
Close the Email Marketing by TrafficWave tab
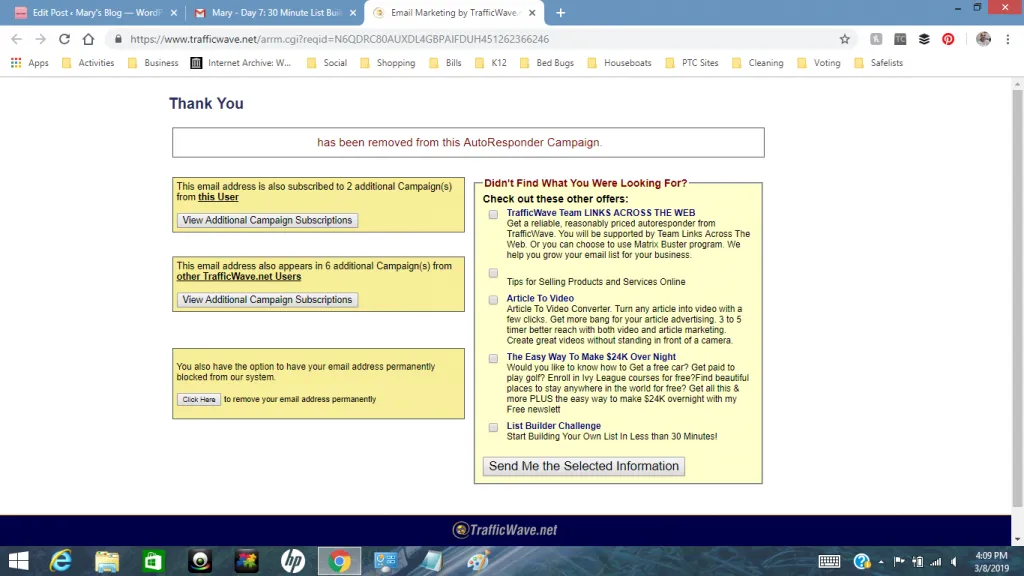[532, 12]
